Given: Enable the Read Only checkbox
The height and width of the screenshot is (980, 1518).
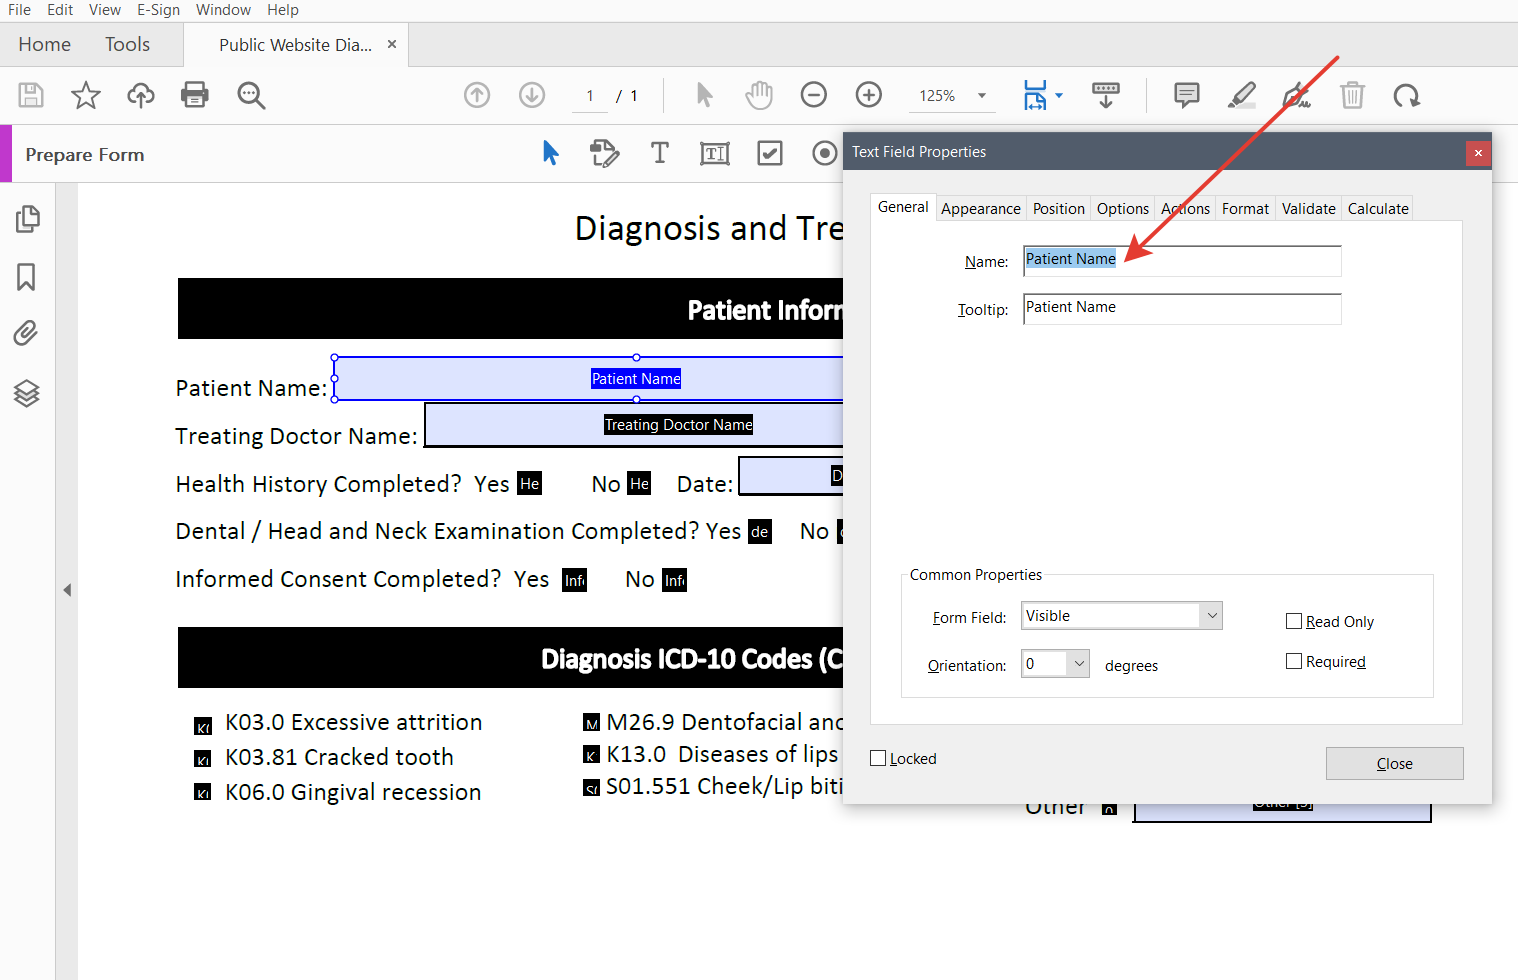Looking at the screenshot, I should click(x=1294, y=621).
